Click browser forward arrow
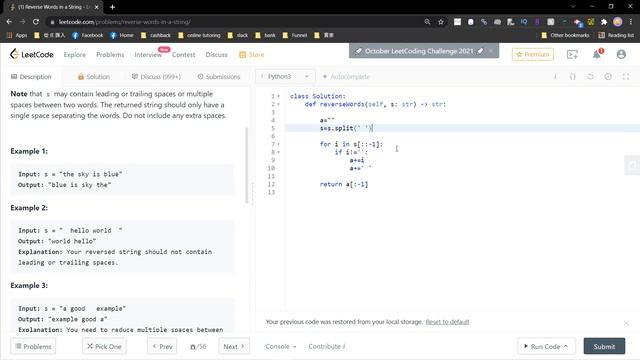This screenshot has height=360, width=640. [22, 22]
